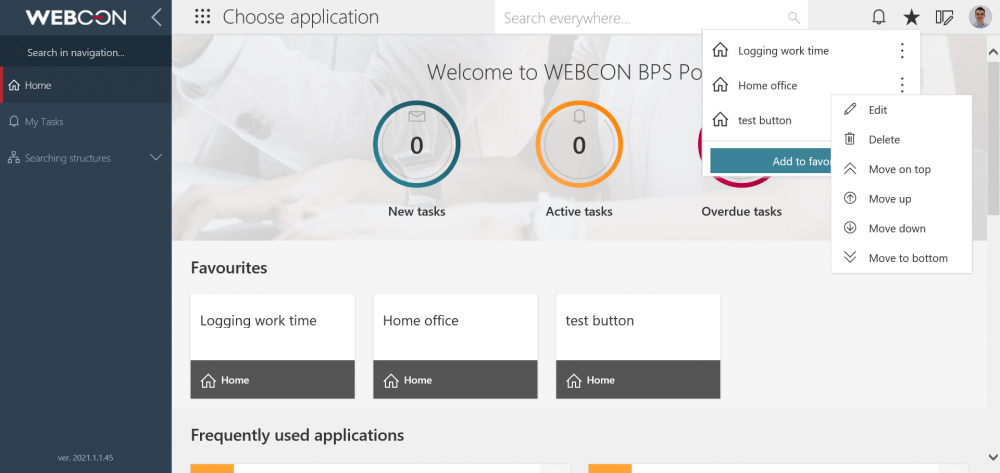Screen dimensions: 1000x473
Task: Click the Search everywhere field
Action: click(x=651, y=18)
